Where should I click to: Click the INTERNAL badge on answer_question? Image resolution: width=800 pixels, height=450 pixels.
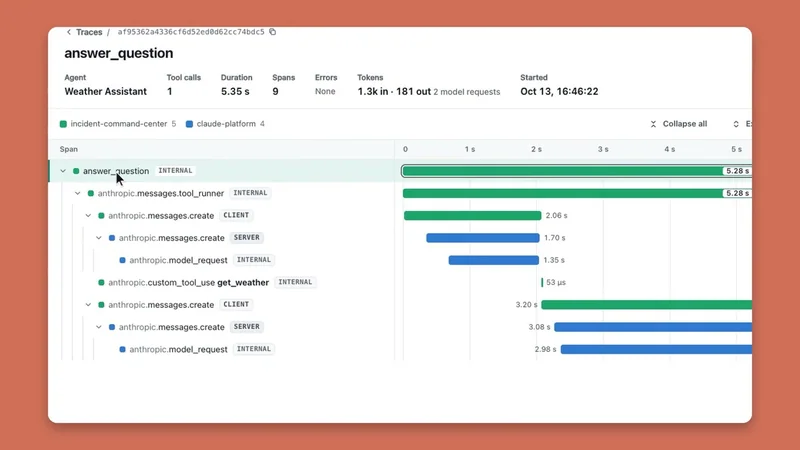[x=175, y=170]
